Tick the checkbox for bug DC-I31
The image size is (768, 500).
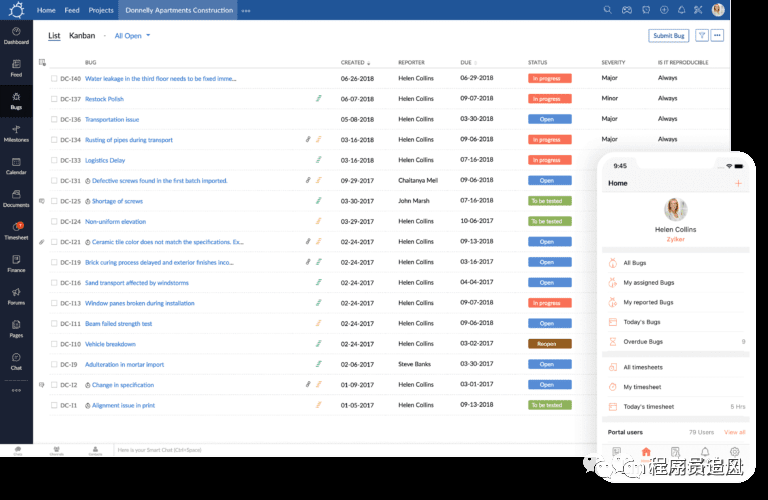point(54,181)
